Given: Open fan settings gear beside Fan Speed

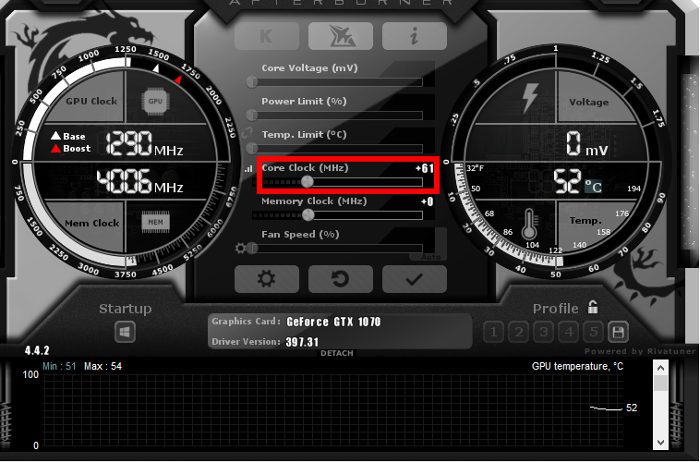Looking at the screenshot, I should click(240, 248).
